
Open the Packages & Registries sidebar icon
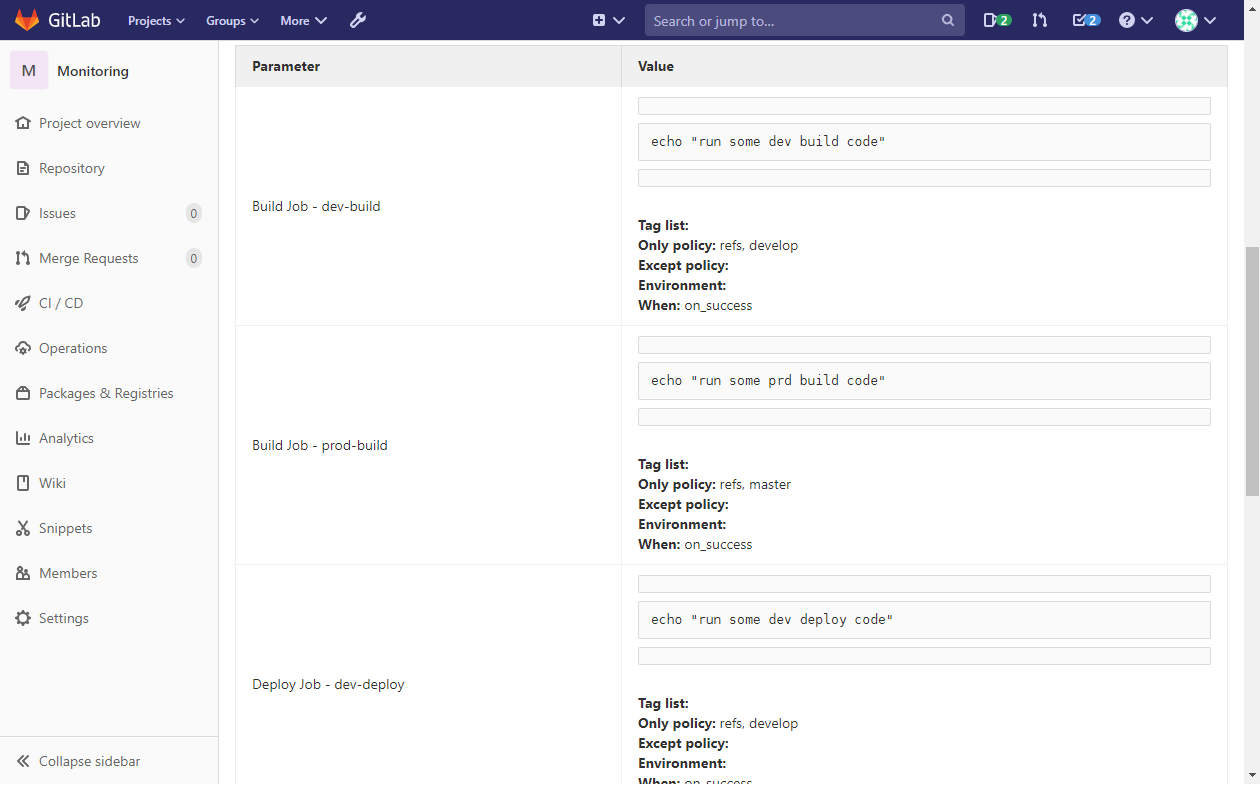22,392
